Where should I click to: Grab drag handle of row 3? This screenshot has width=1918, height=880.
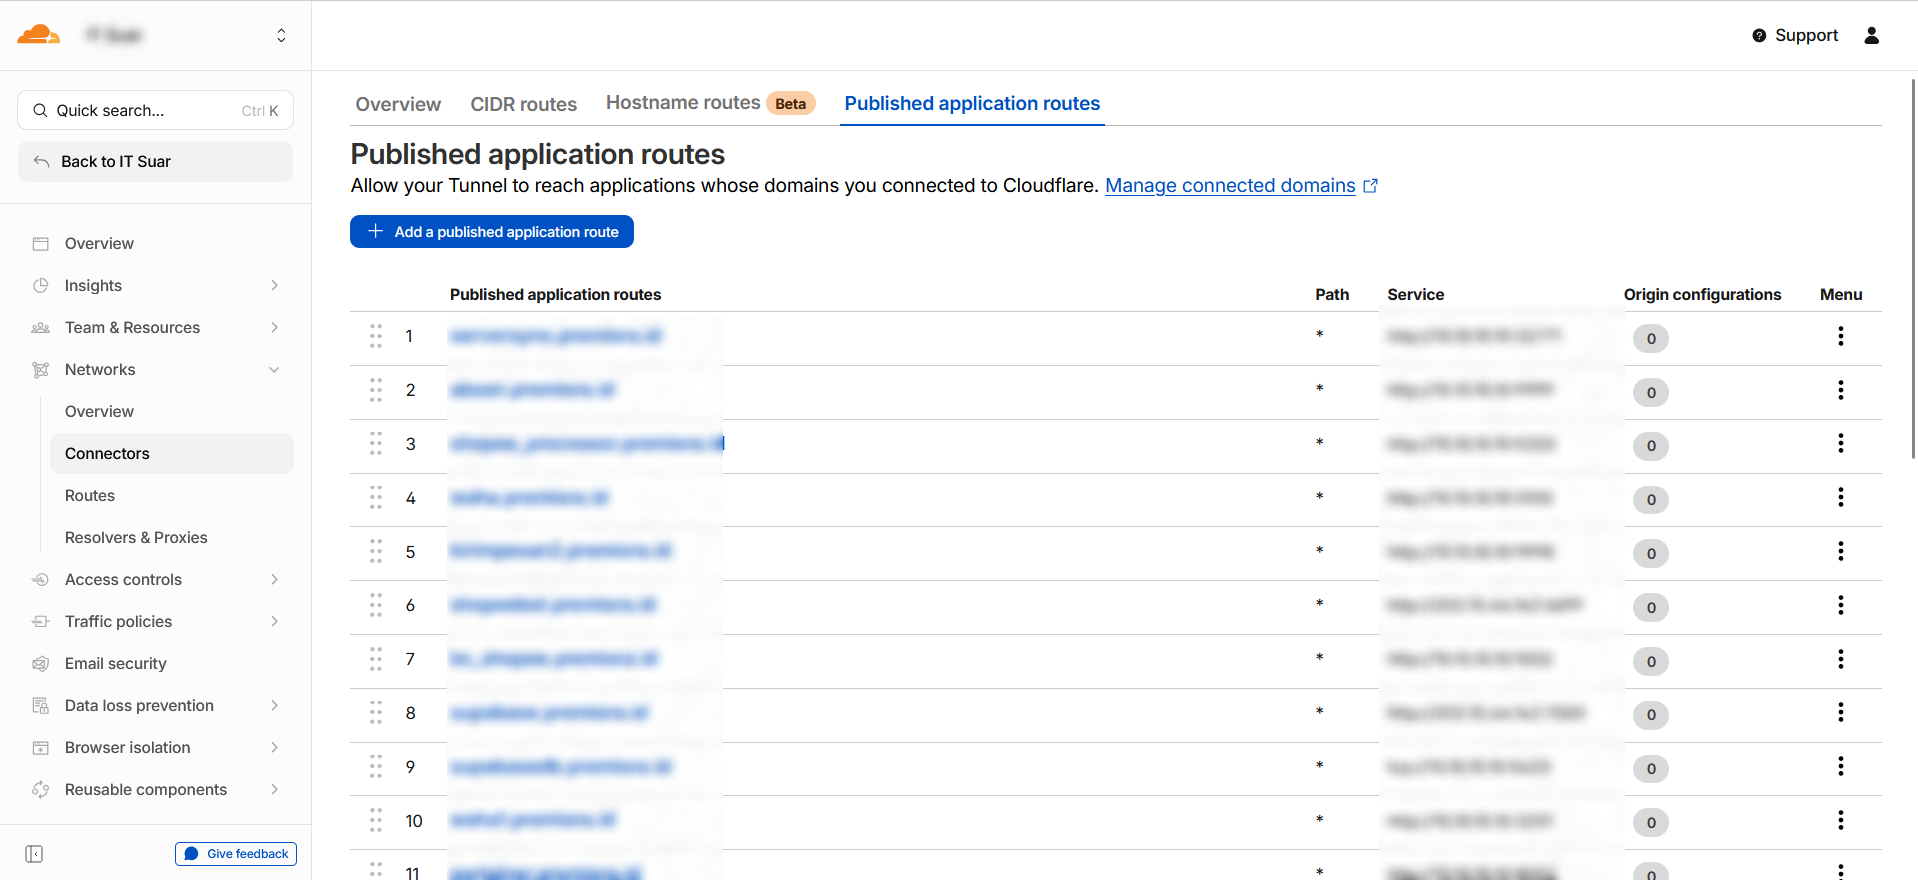point(376,444)
